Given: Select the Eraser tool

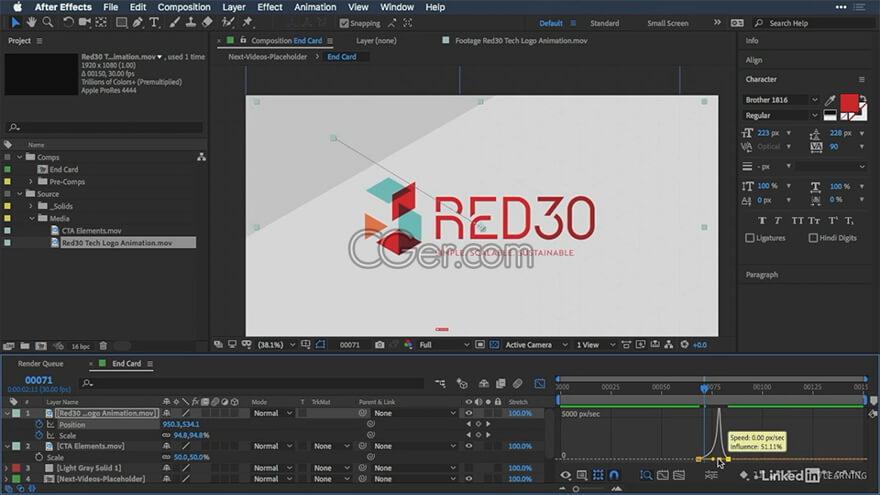Looking at the screenshot, I should click(x=207, y=22).
